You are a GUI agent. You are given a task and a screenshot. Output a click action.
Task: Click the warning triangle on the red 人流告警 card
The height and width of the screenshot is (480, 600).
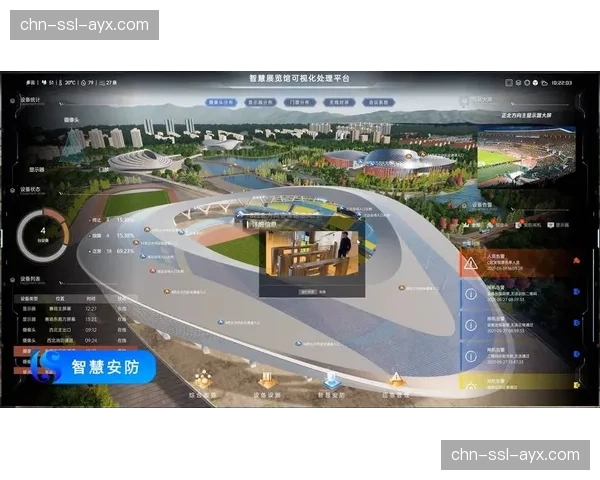[x=470, y=263]
